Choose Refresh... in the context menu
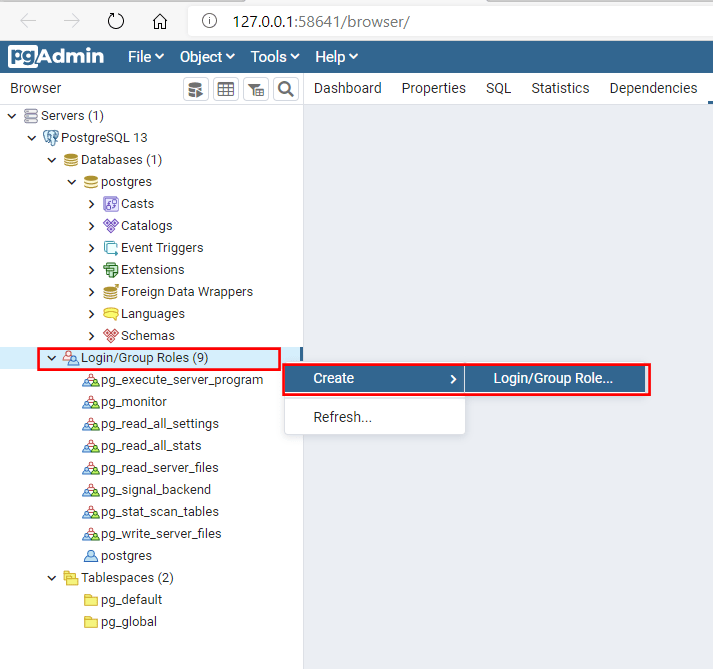Image resolution: width=713 pixels, height=669 pixels. (374, 417)
